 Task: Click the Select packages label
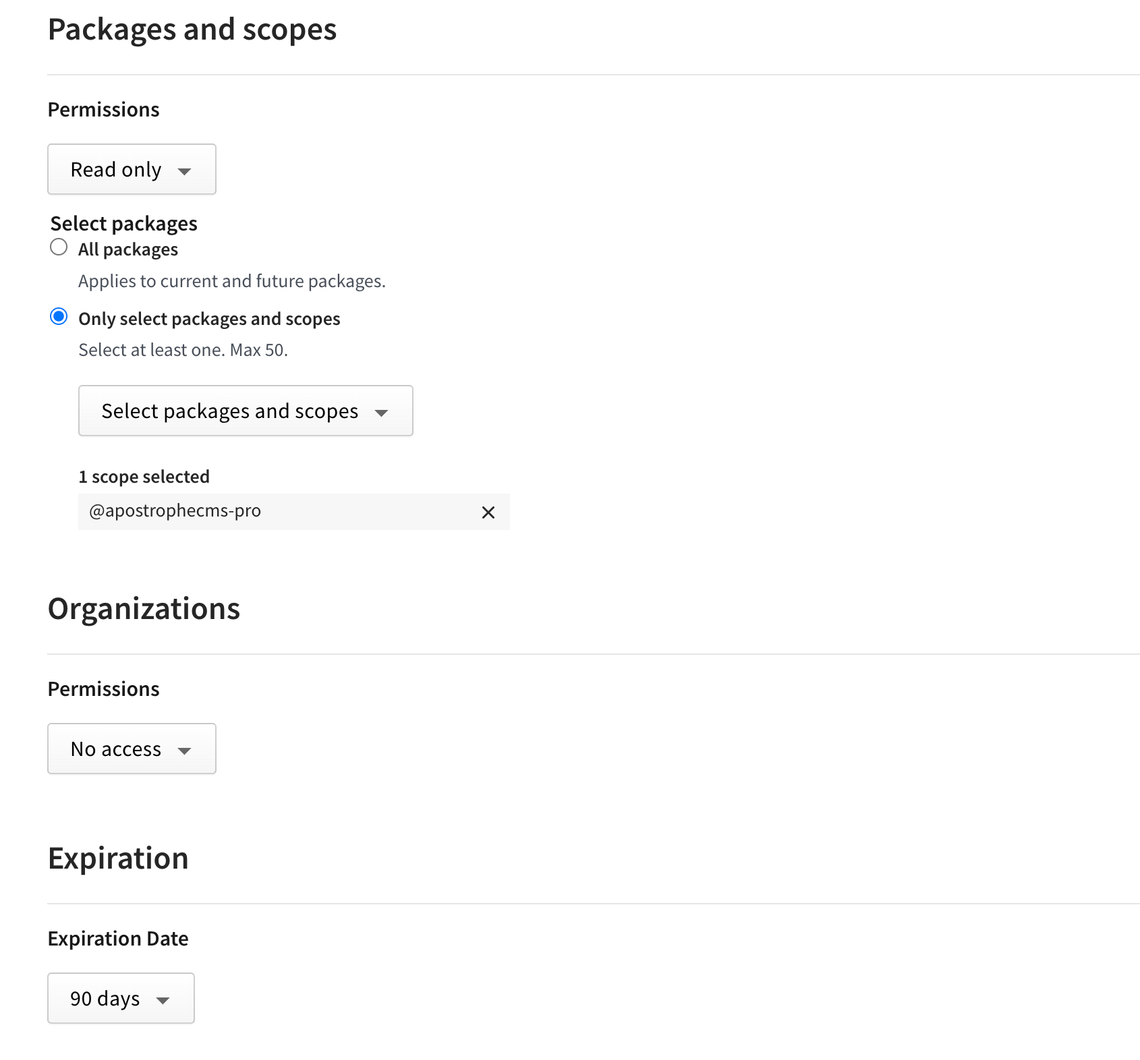pyautogui.click(x=123, y=223)
